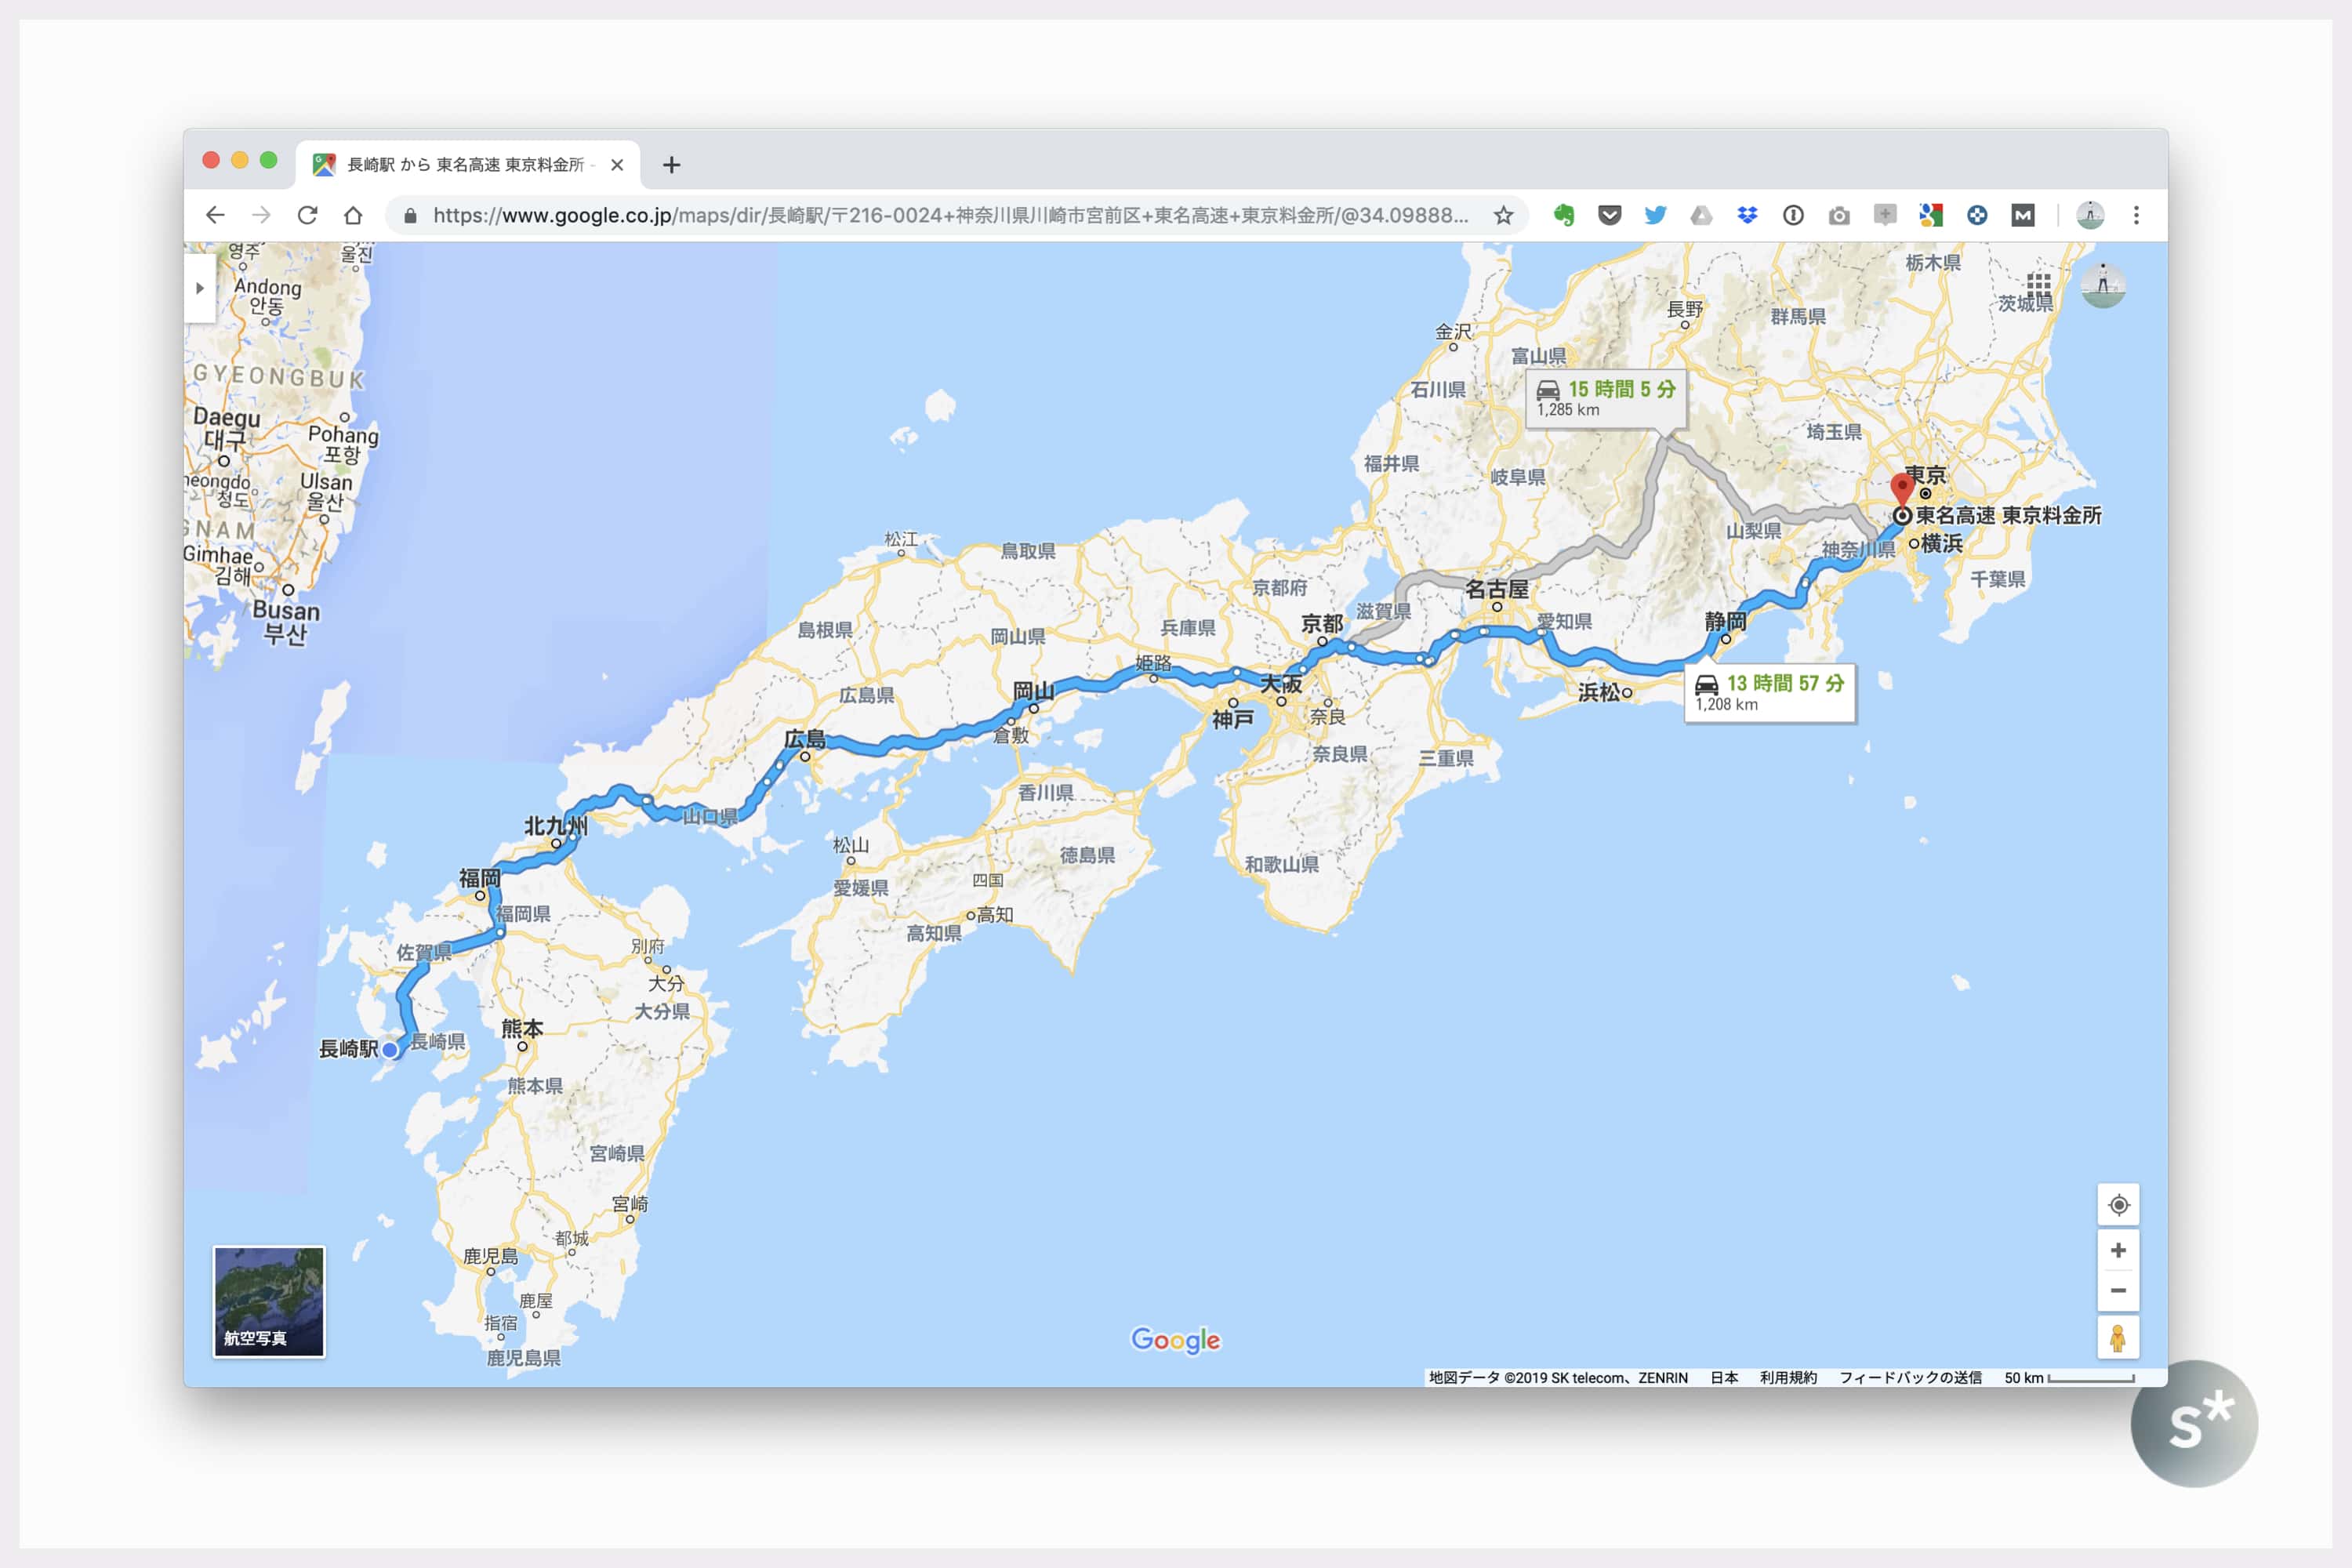Open a new browser tab
The image size is (2352, 1568).
(x=671, y=165)
